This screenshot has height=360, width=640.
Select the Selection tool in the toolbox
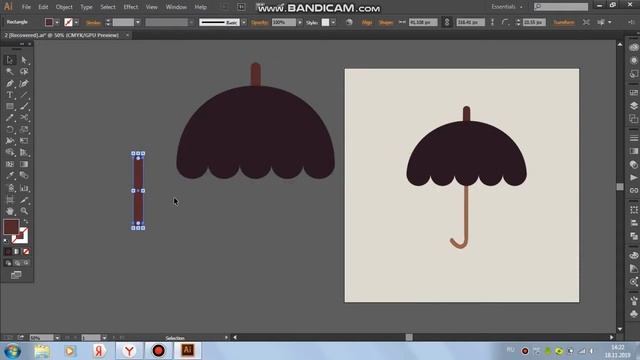click(x=10, y=60)
